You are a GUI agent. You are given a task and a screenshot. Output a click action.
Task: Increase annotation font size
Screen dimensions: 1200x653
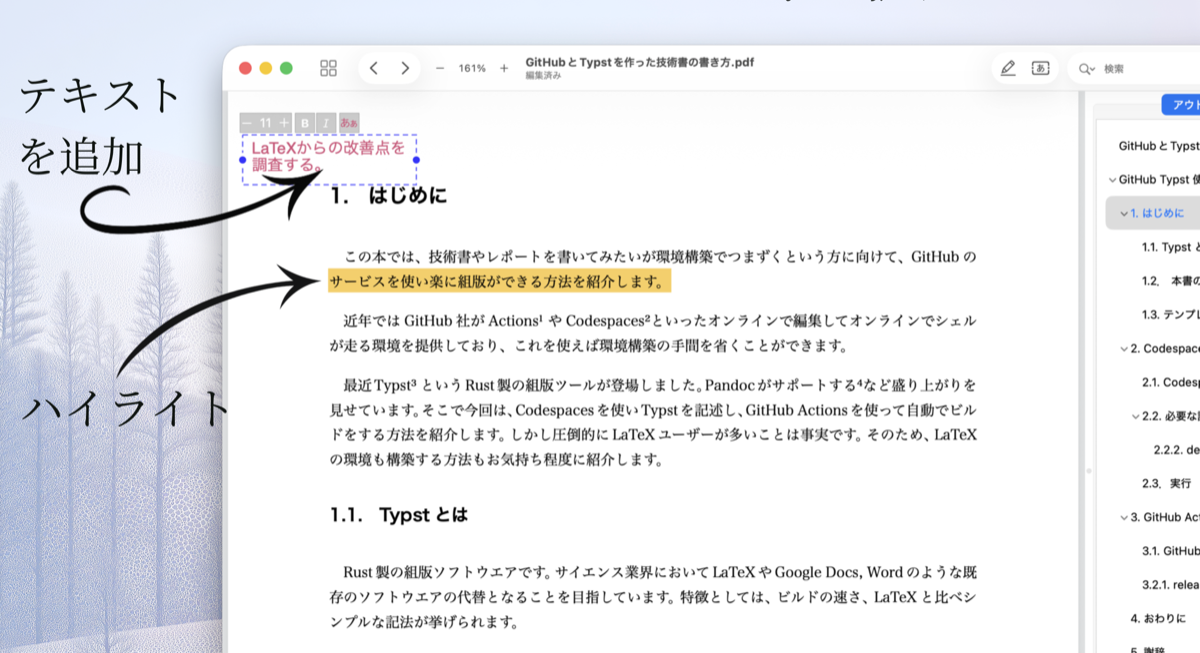point(285,122)
